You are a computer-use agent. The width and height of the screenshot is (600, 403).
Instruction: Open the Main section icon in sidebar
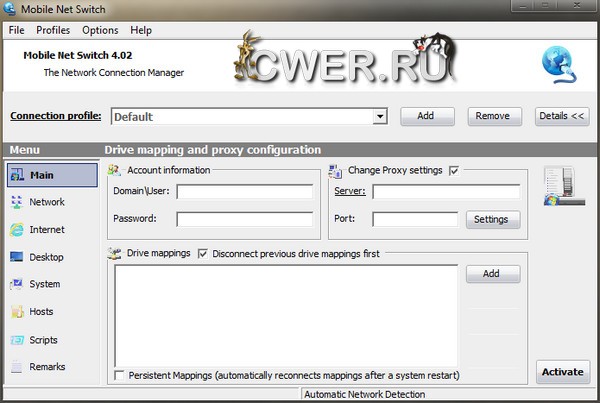17,175
